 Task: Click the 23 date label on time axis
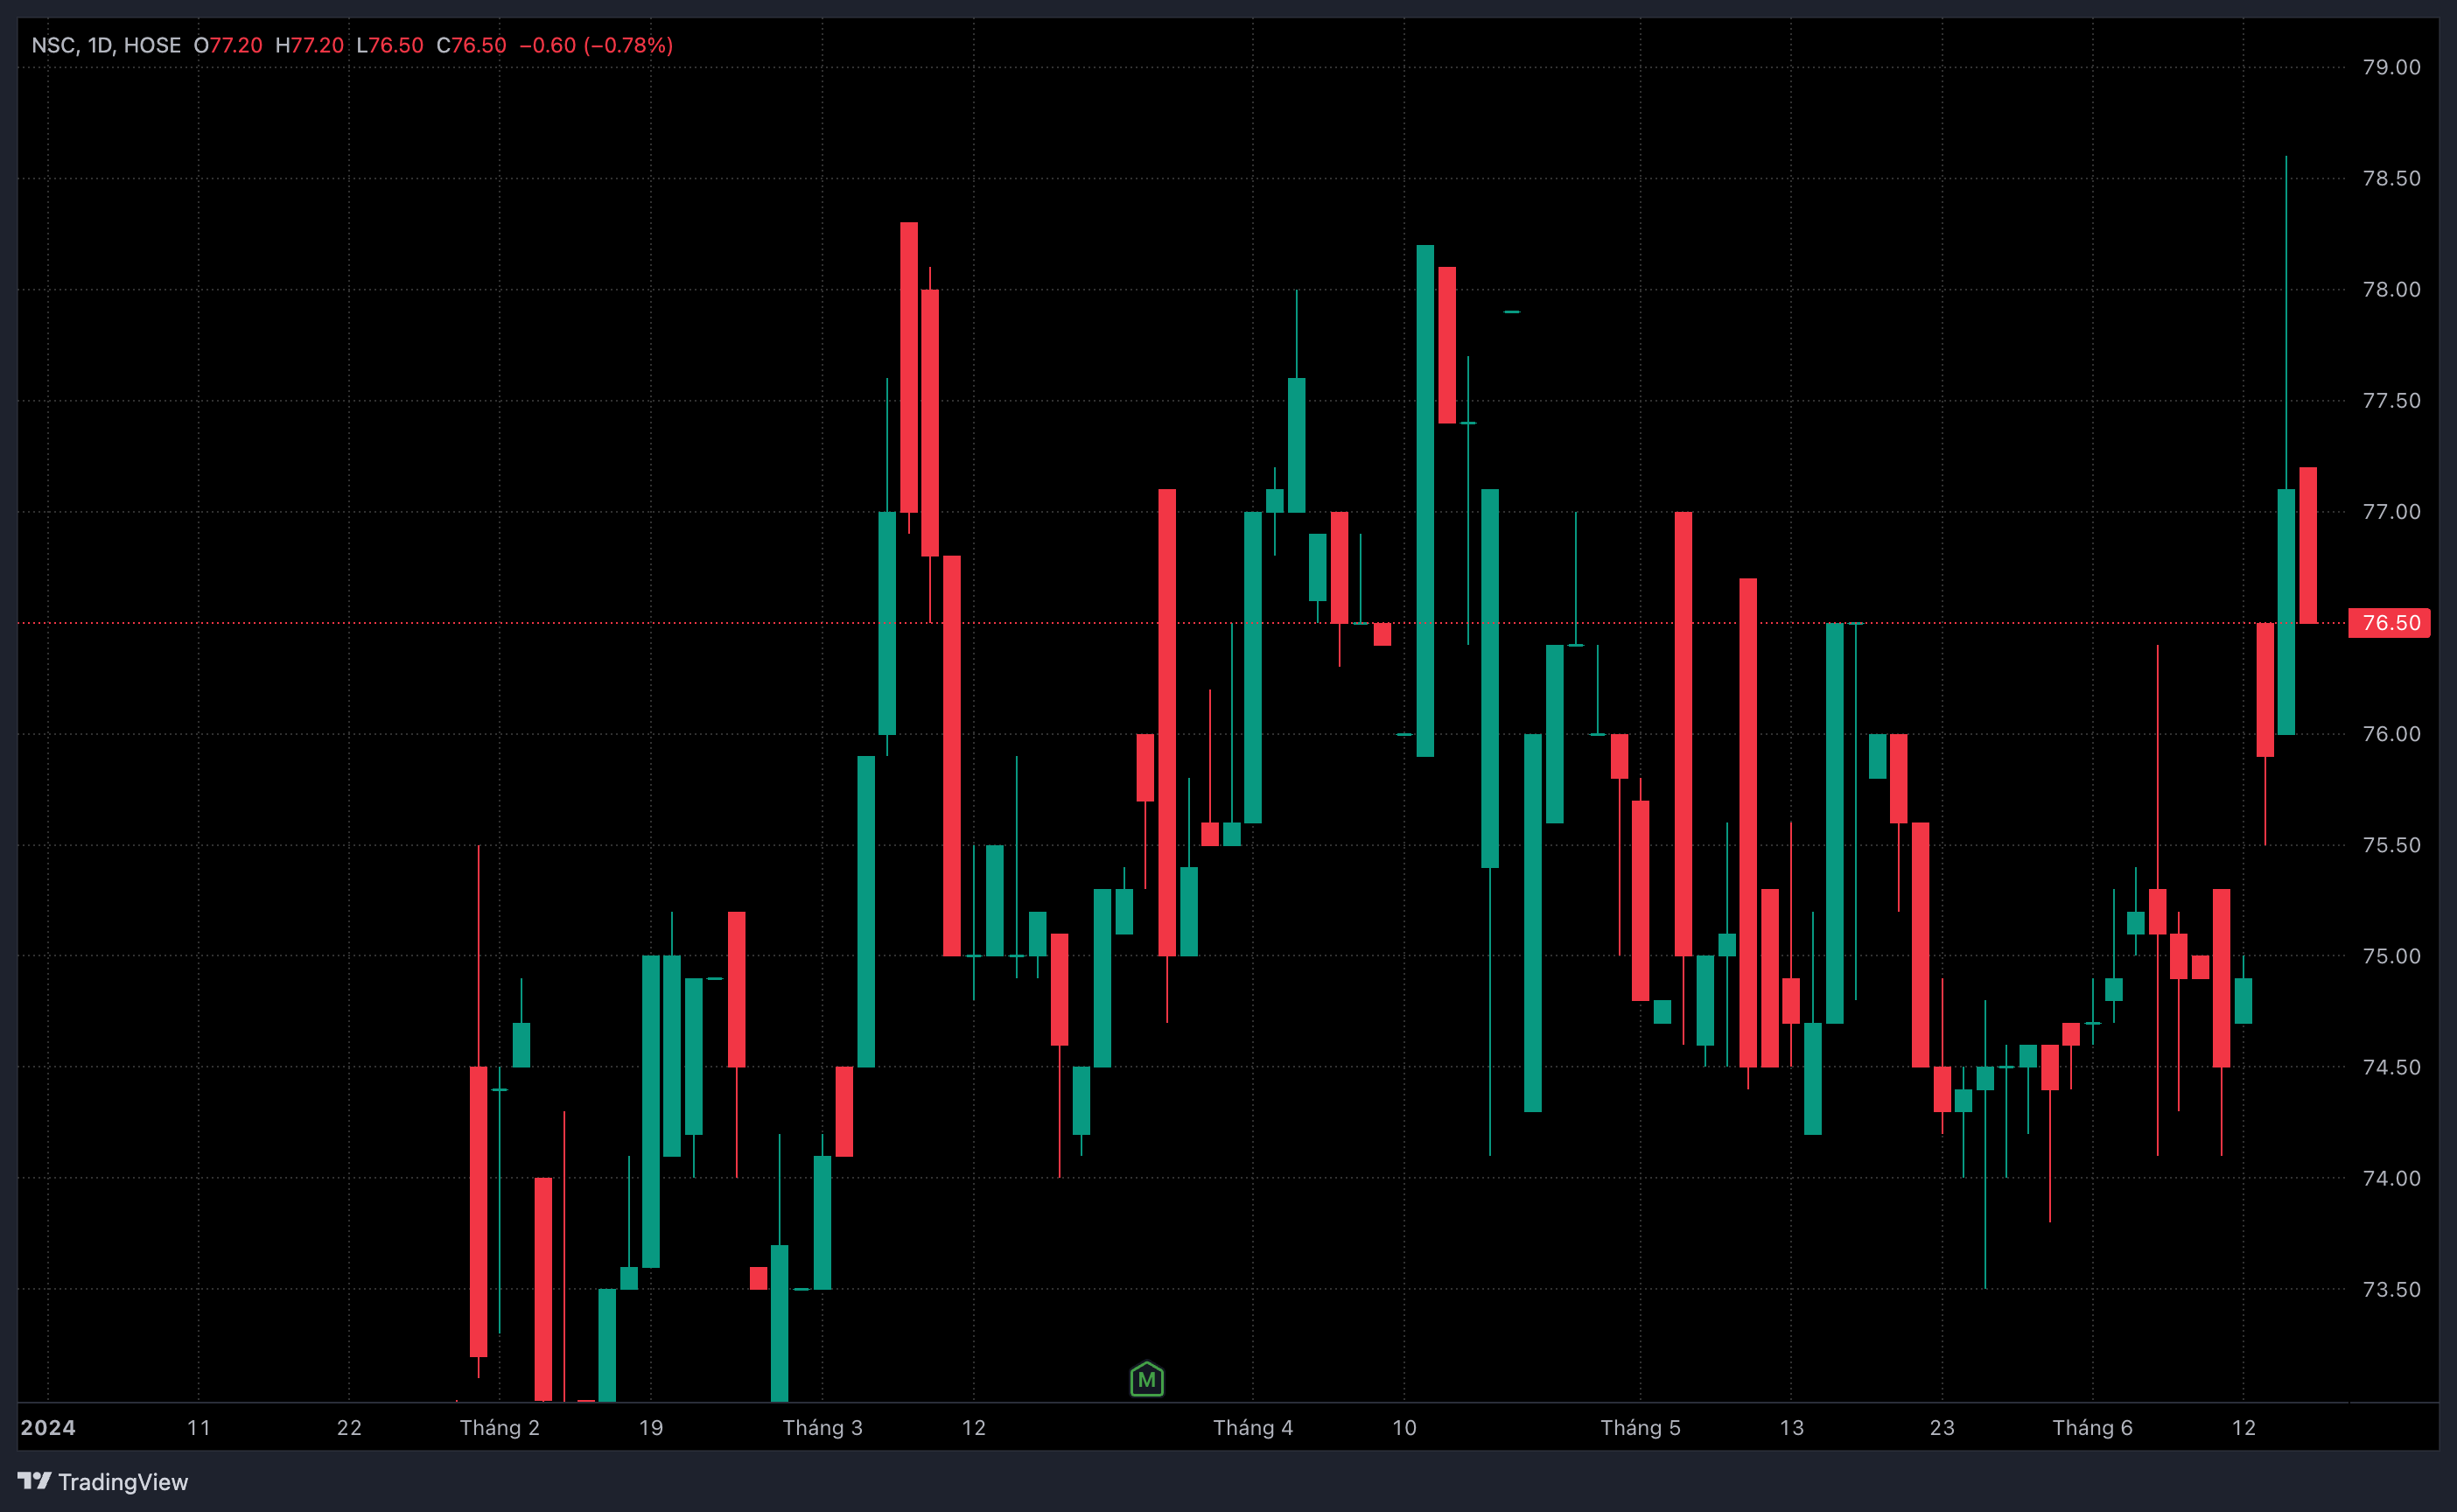pyautogui.click(x=1942, y=1427)
